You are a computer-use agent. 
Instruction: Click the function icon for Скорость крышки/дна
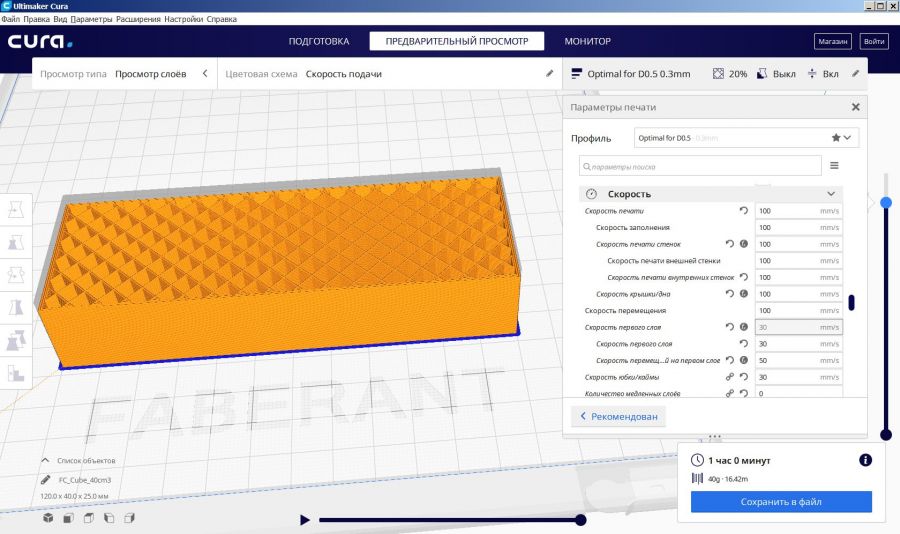744,294
